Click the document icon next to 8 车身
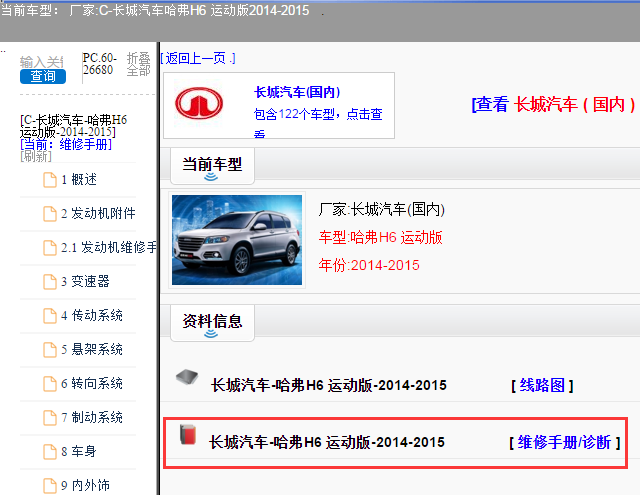This screenshot has width=640, height=495. [50, 452]
